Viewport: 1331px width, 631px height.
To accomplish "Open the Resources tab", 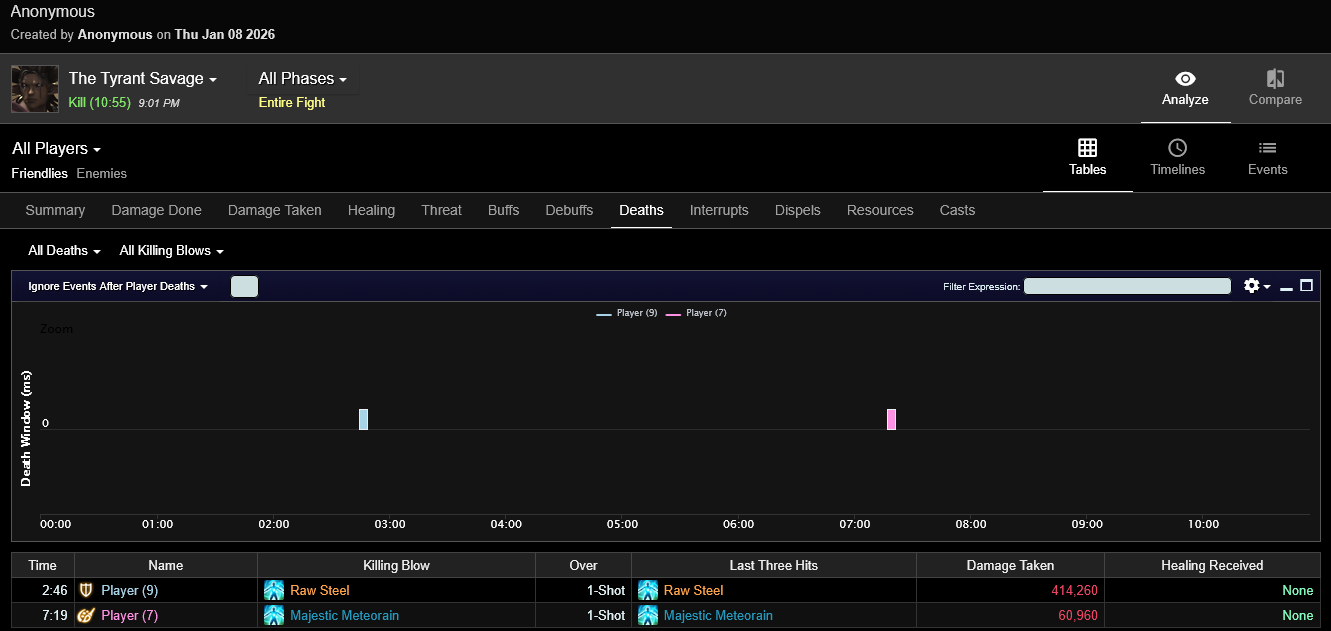I will pos(880,210).
